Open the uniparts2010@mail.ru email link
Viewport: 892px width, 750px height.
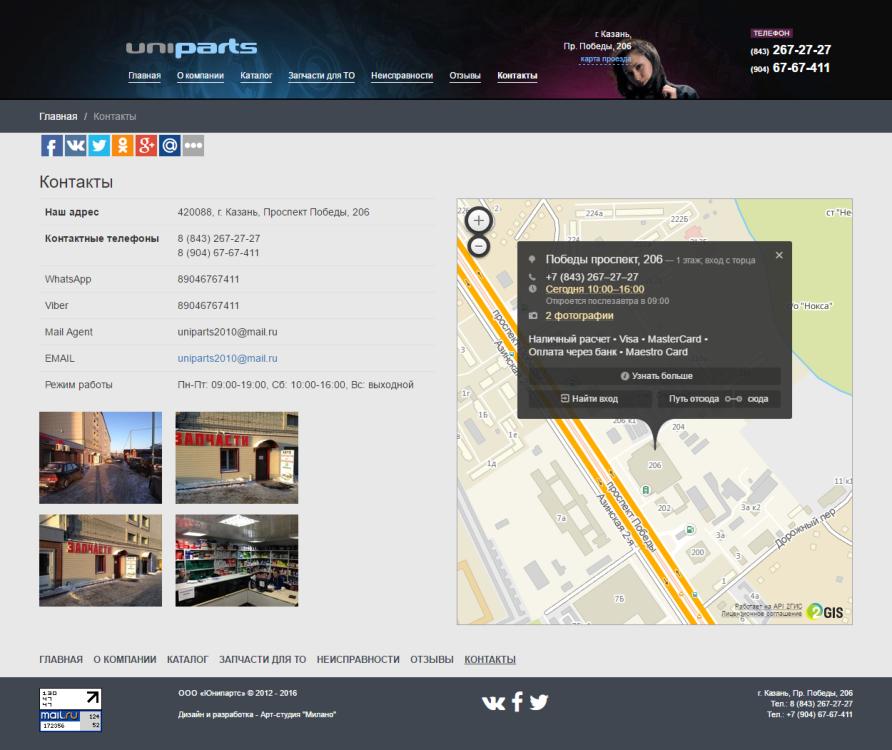click(x=227, y=358)
